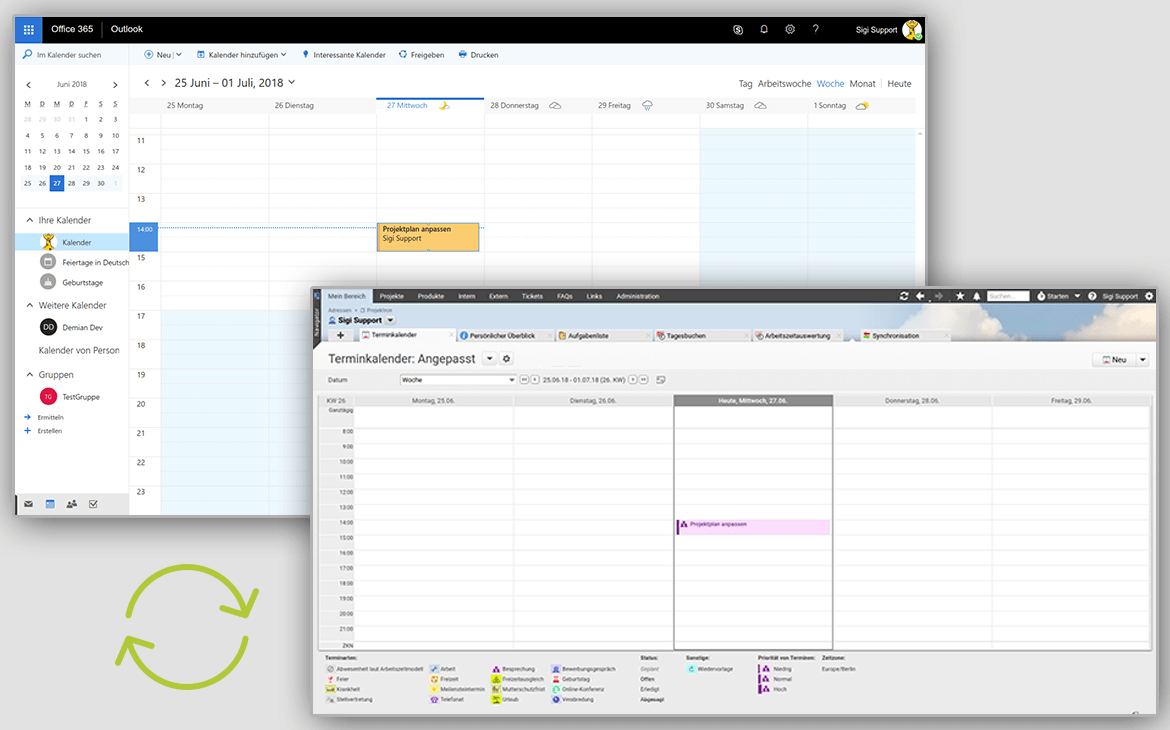Switch to the Synchronisation tab
The height and width of the screenshot is (730, 1170).
click(904, 336)
